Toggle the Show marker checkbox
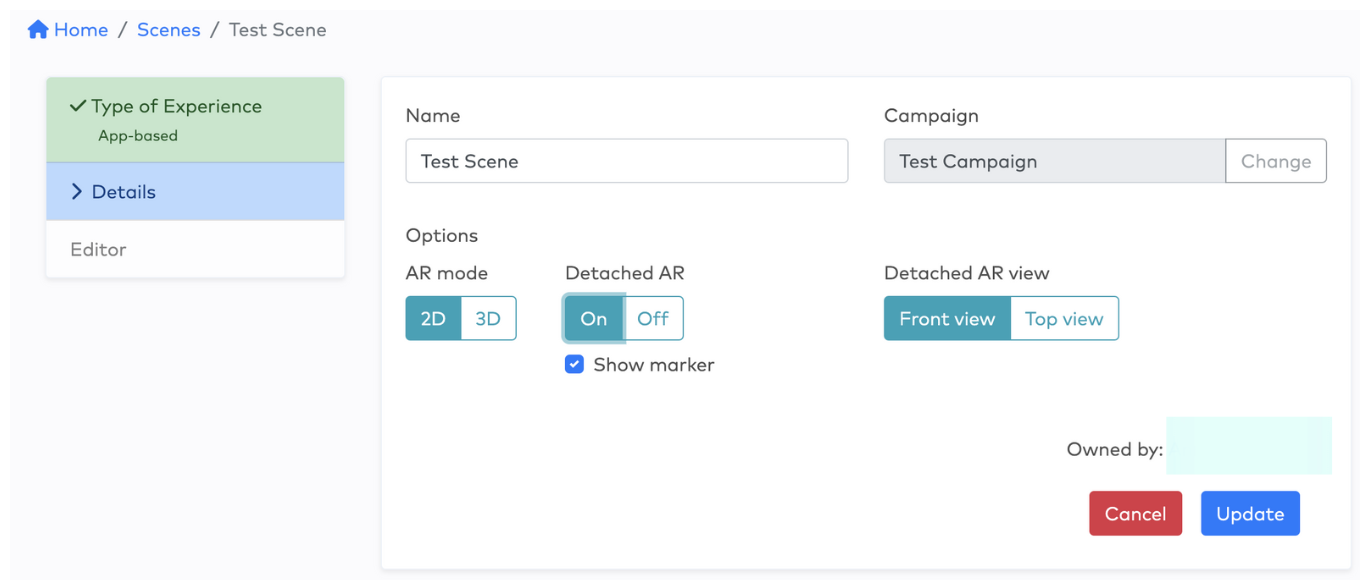This screenshot has height=580, width=1360. (x=574, y=365)
